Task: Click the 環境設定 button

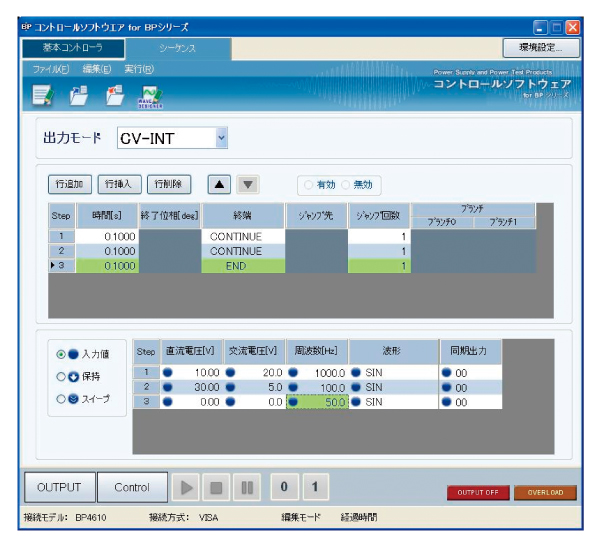Action: (x=540, y=47)
